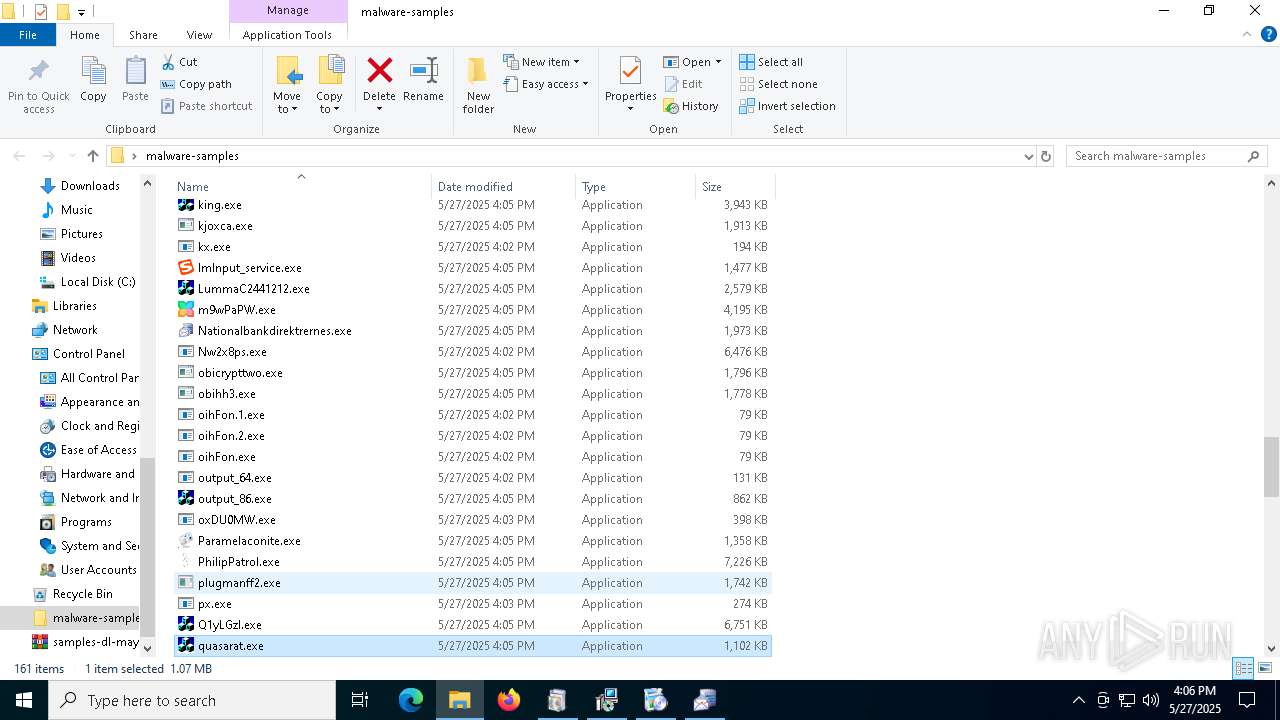1280x720 pixels.
Task: Switch to the Share tab
Action: pos(143,35)
